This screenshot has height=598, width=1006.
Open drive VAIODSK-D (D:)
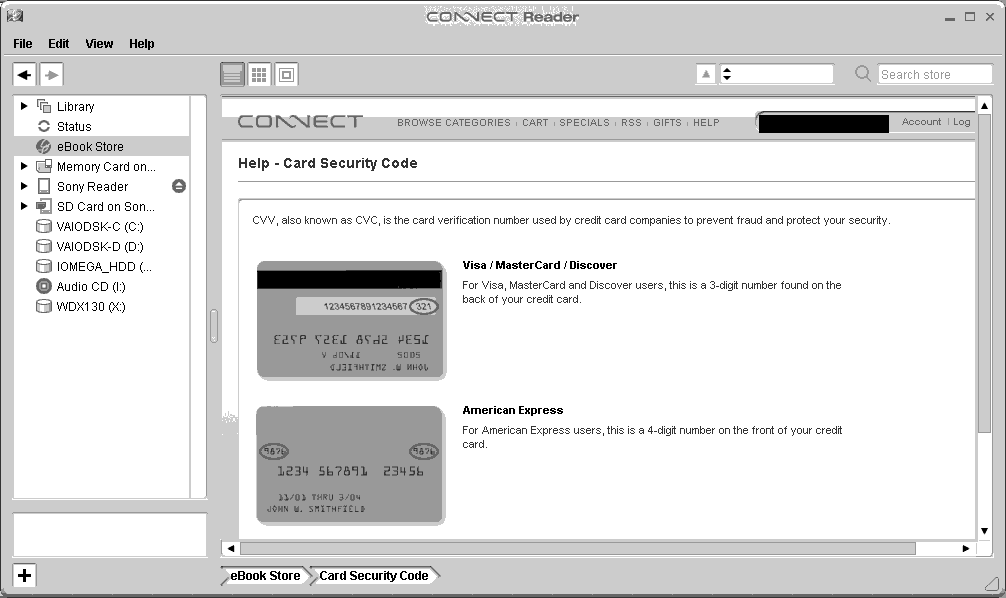tap(99, 246)
